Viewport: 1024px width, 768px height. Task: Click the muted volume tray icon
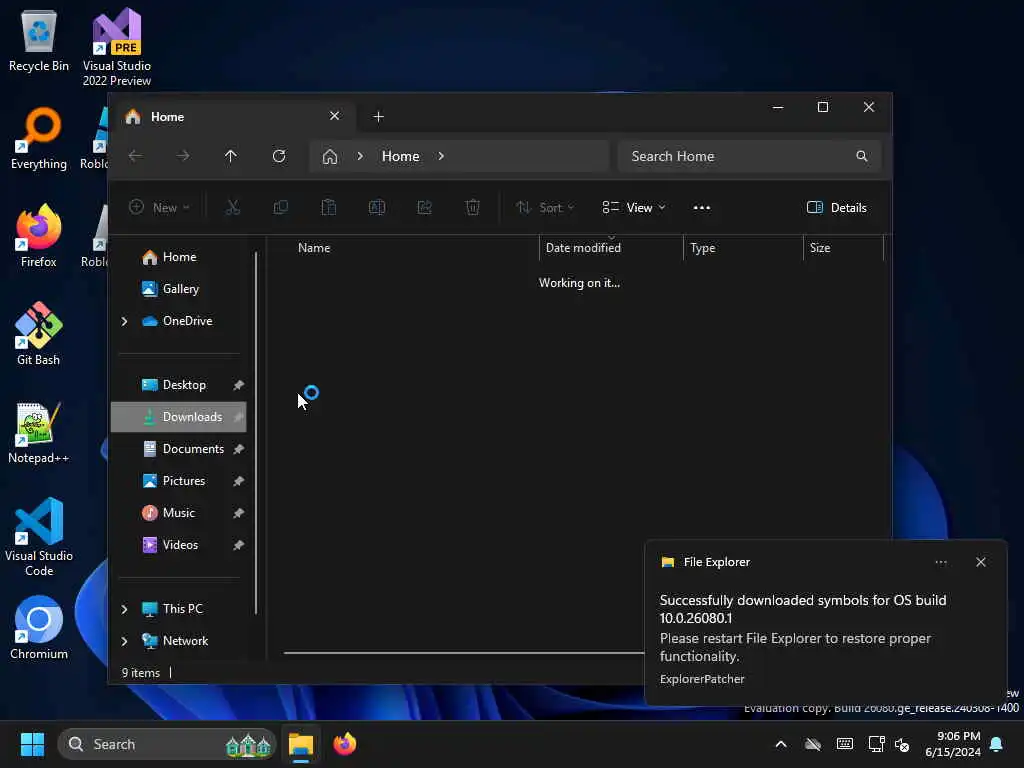tap(903, 744)
